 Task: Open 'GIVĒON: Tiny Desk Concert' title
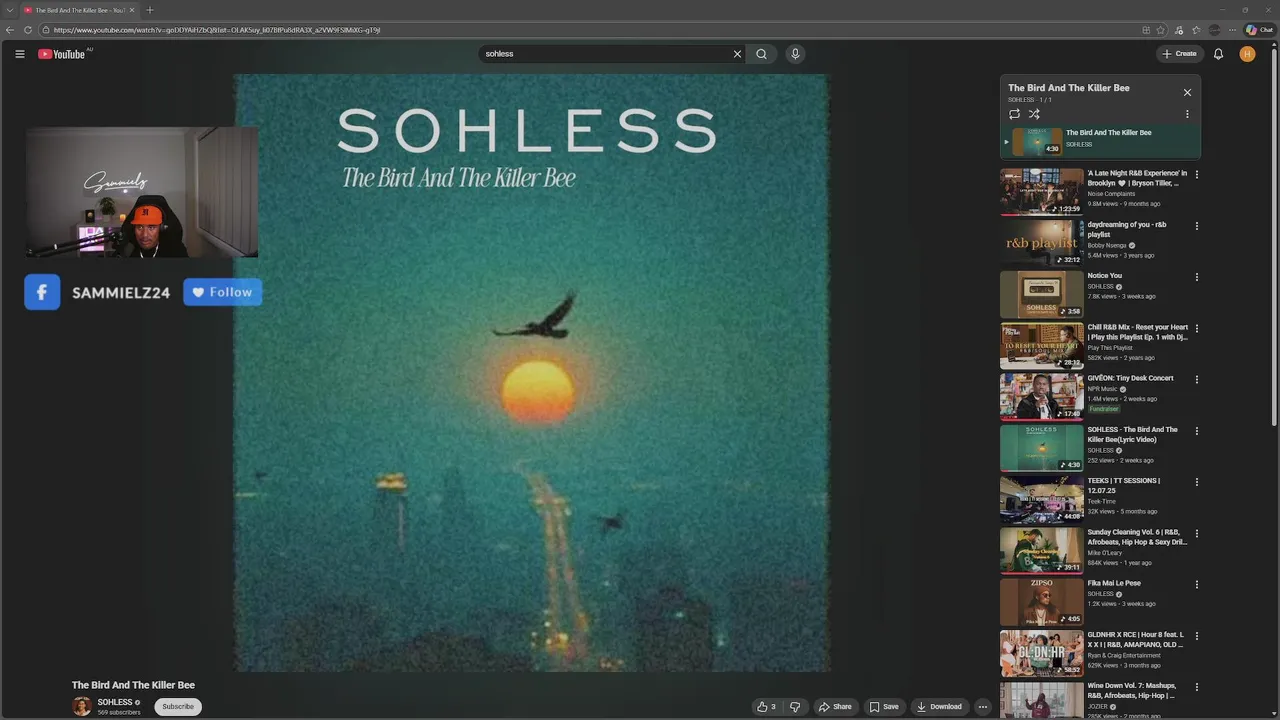tap(1131, 378)
